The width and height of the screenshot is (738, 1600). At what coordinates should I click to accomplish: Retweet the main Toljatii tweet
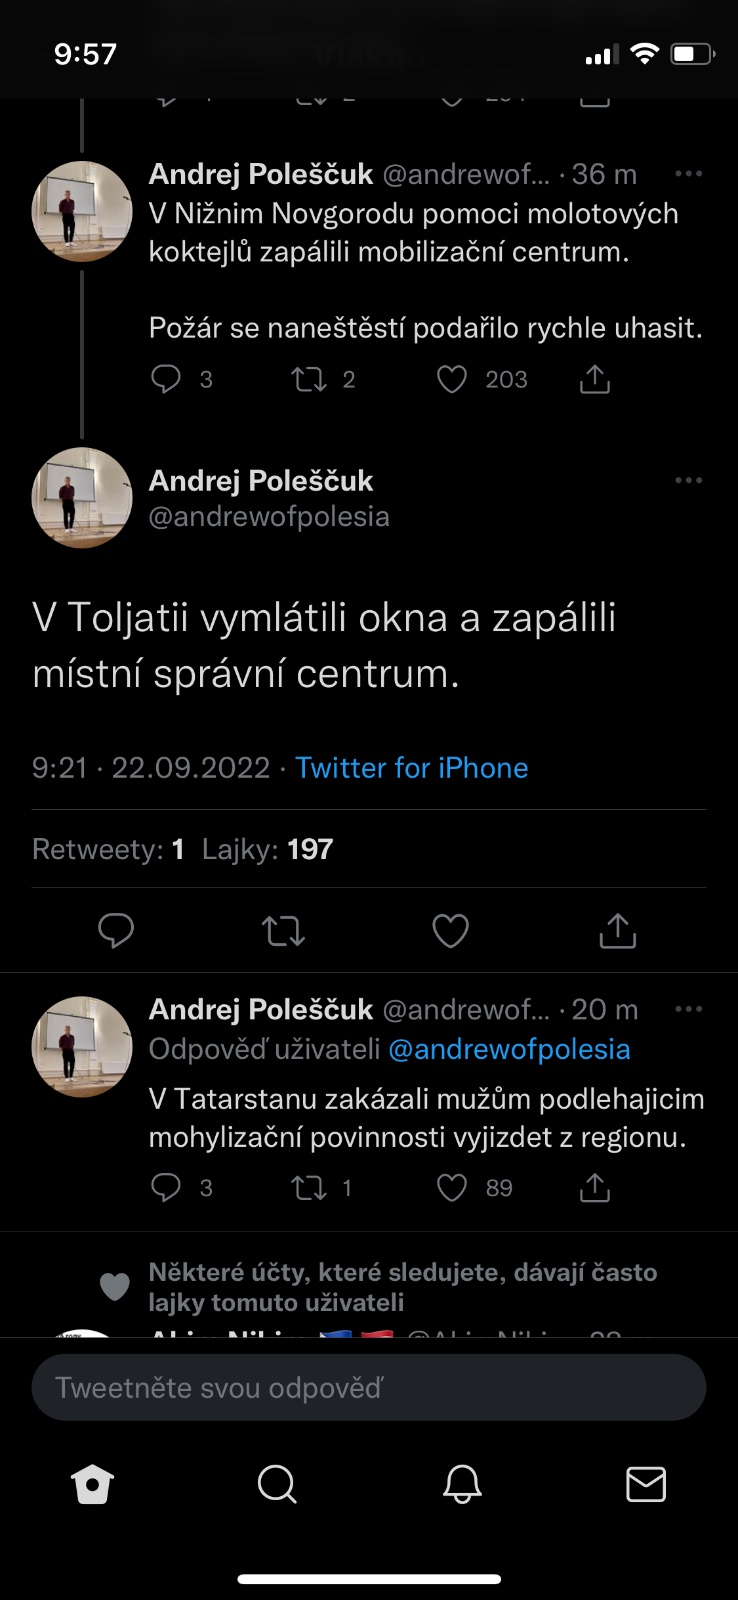pyautogui.click(x=283, y=931)
